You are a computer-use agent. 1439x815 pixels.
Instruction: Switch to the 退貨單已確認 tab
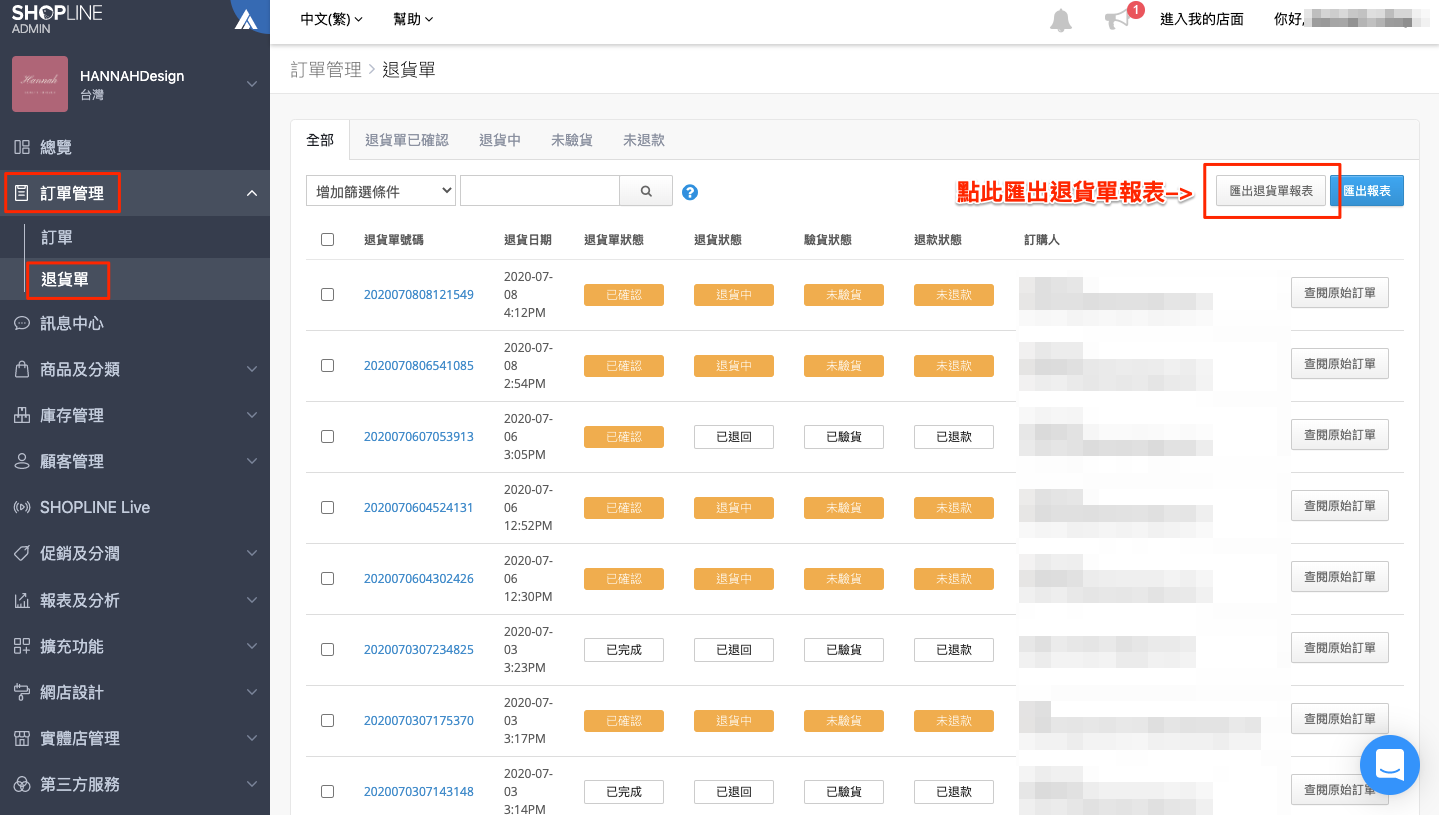click(407, 140)
